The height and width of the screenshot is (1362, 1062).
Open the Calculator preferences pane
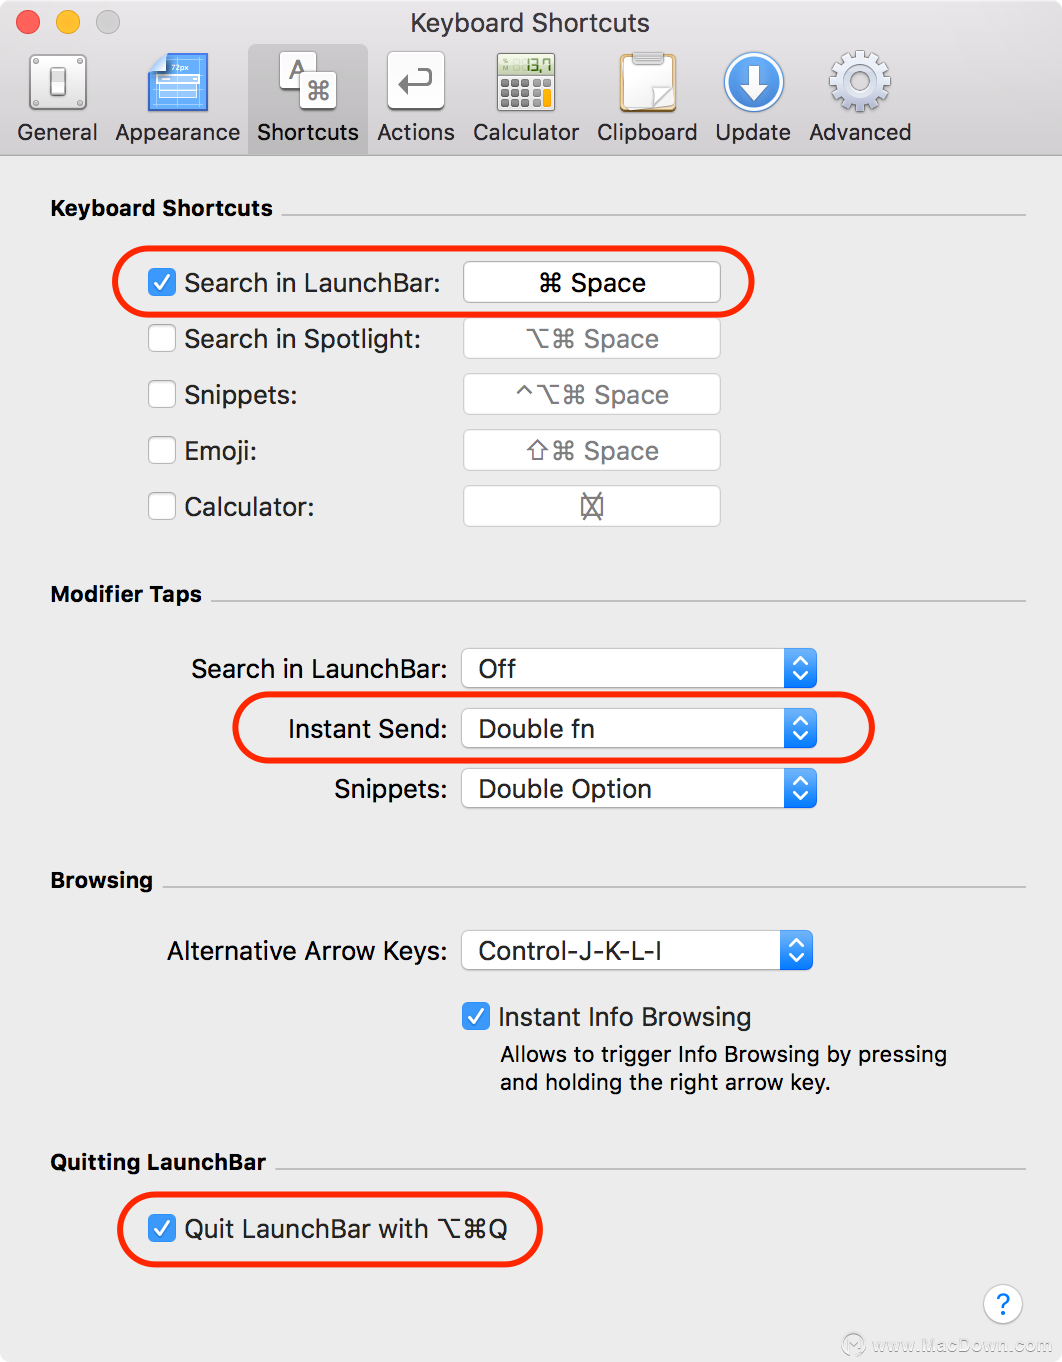526,99
